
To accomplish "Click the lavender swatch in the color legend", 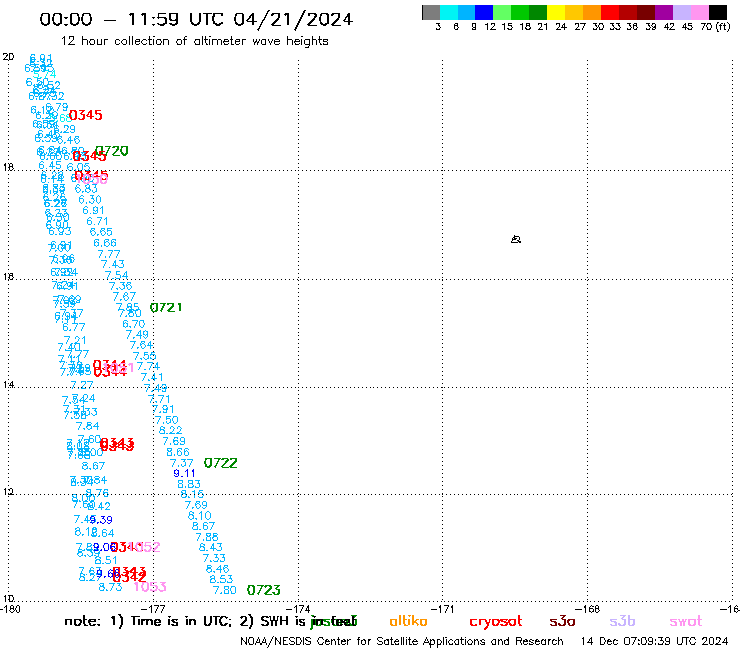I will tap(681, 13).
